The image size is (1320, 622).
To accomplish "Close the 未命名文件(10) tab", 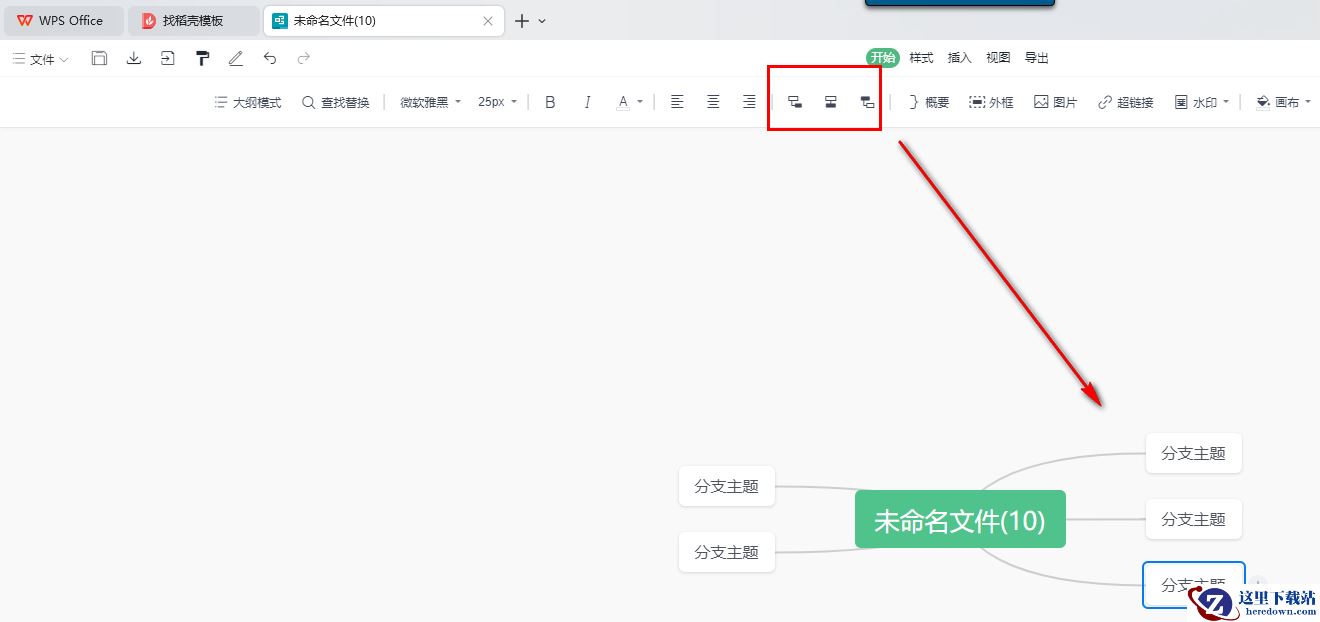I will [488, 20].
